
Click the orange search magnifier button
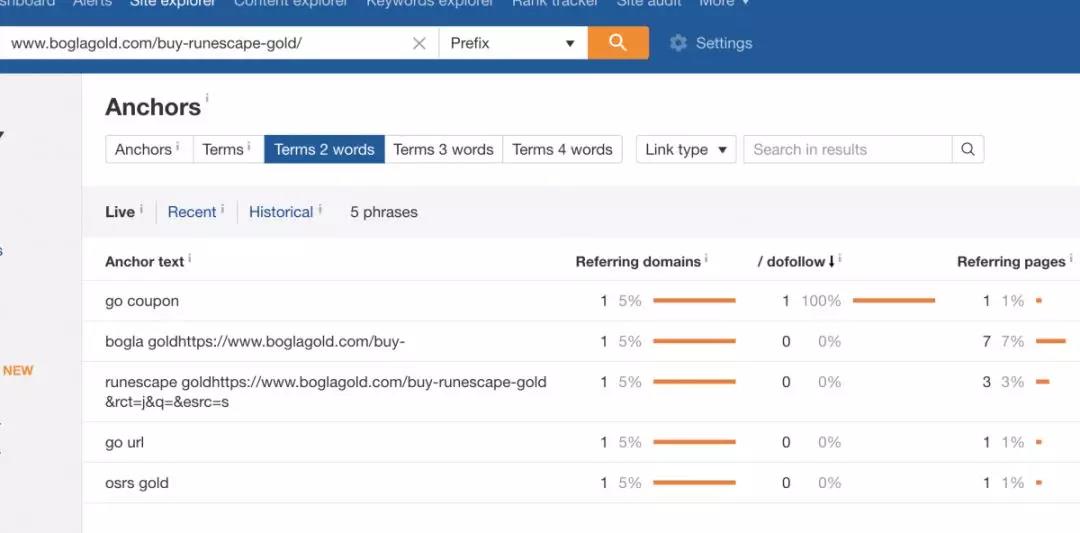[618, 43]
